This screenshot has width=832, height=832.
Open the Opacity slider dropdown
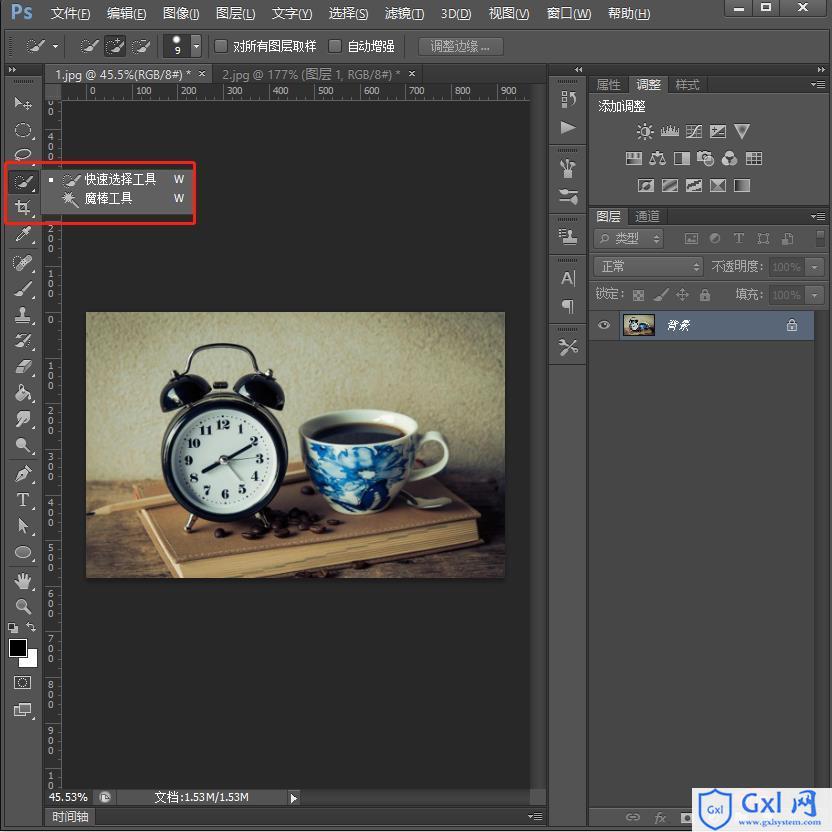tap(814, 266)
